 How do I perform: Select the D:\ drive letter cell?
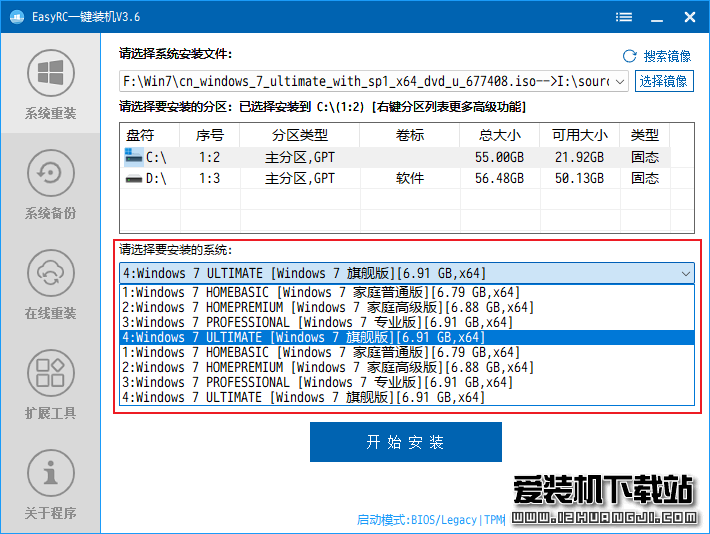pos(156,178)
